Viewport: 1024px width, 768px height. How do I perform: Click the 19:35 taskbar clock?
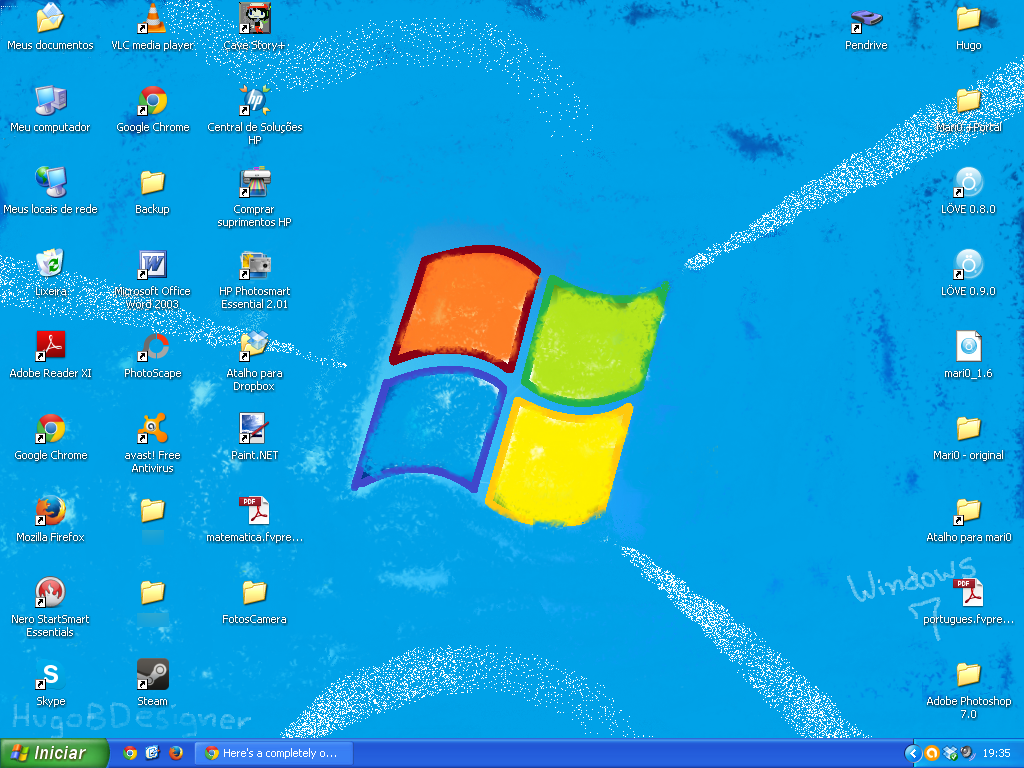tap(997, 753)
